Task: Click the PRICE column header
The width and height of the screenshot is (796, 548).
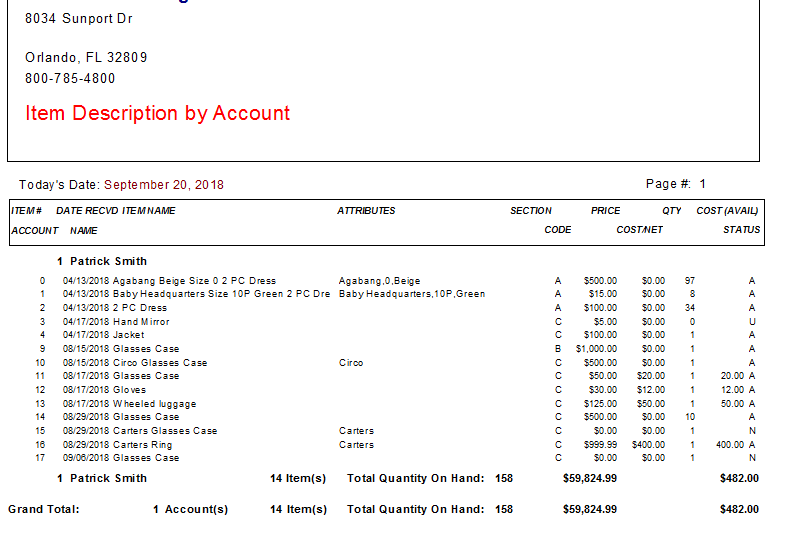Action: point(605,211)
